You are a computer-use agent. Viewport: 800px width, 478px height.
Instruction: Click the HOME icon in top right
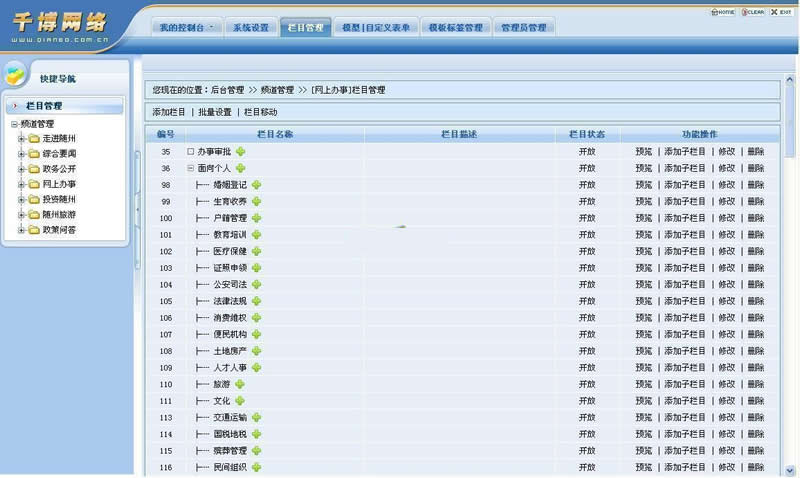click(x=722, y=12)
